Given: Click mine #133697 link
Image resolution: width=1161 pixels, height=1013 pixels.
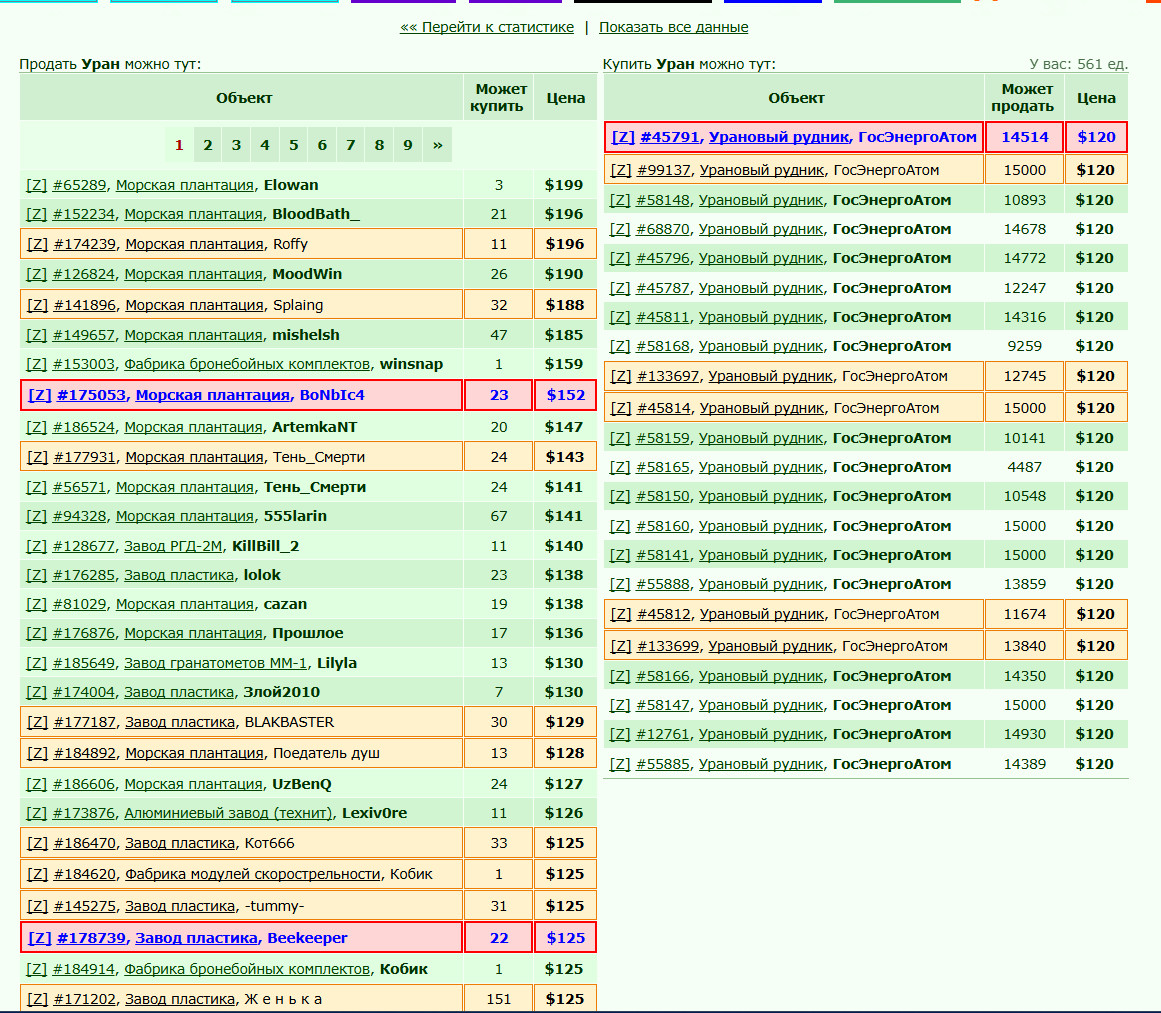Looking at the screenshot, I should (668, 376).
